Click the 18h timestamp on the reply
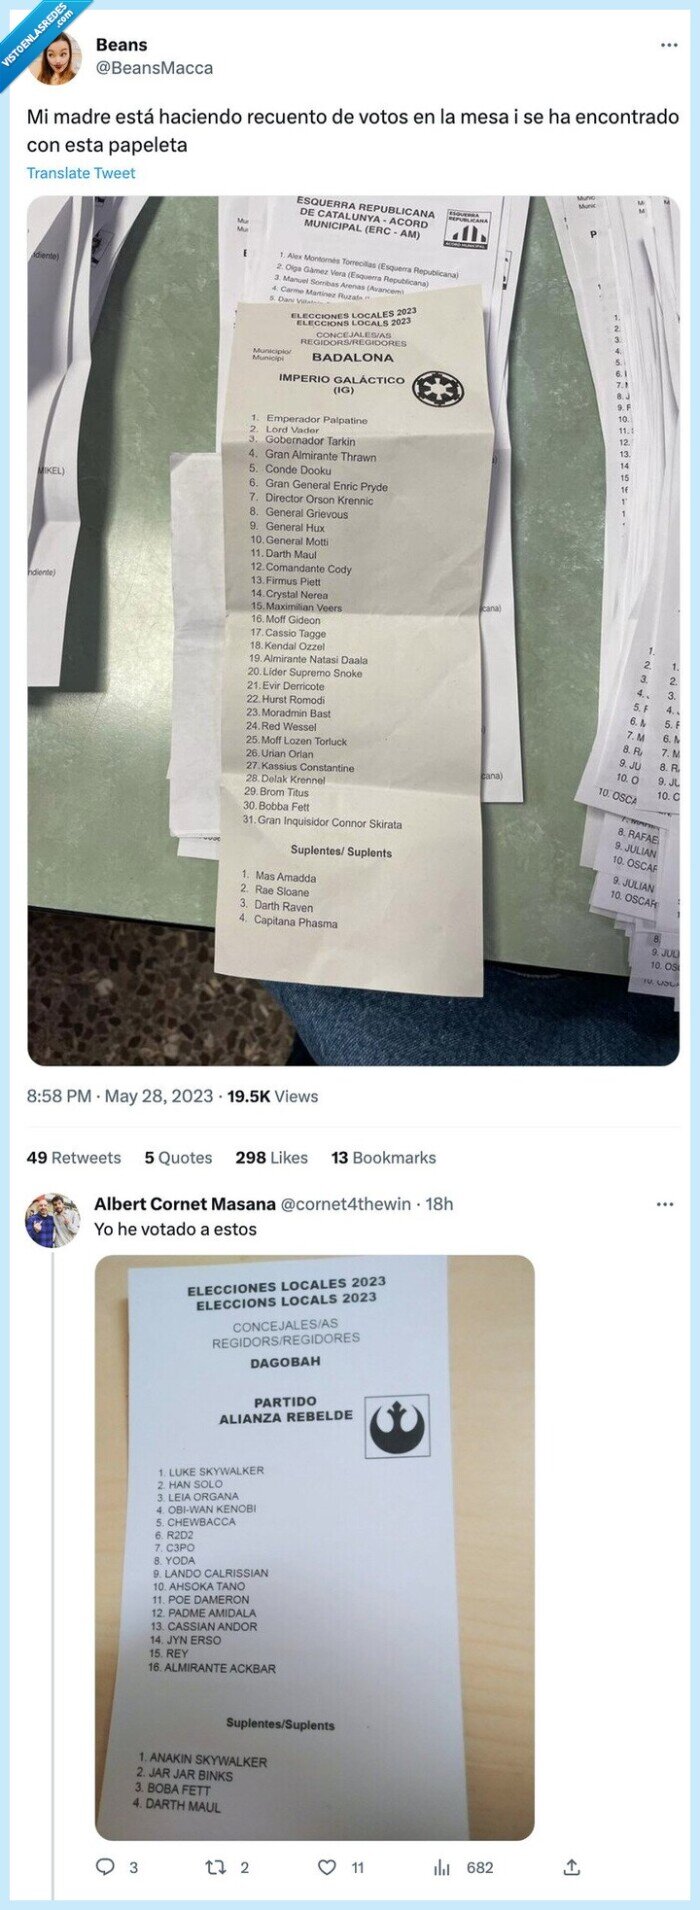Screen dimensions: 700x1910 (x=439, y=1204)
